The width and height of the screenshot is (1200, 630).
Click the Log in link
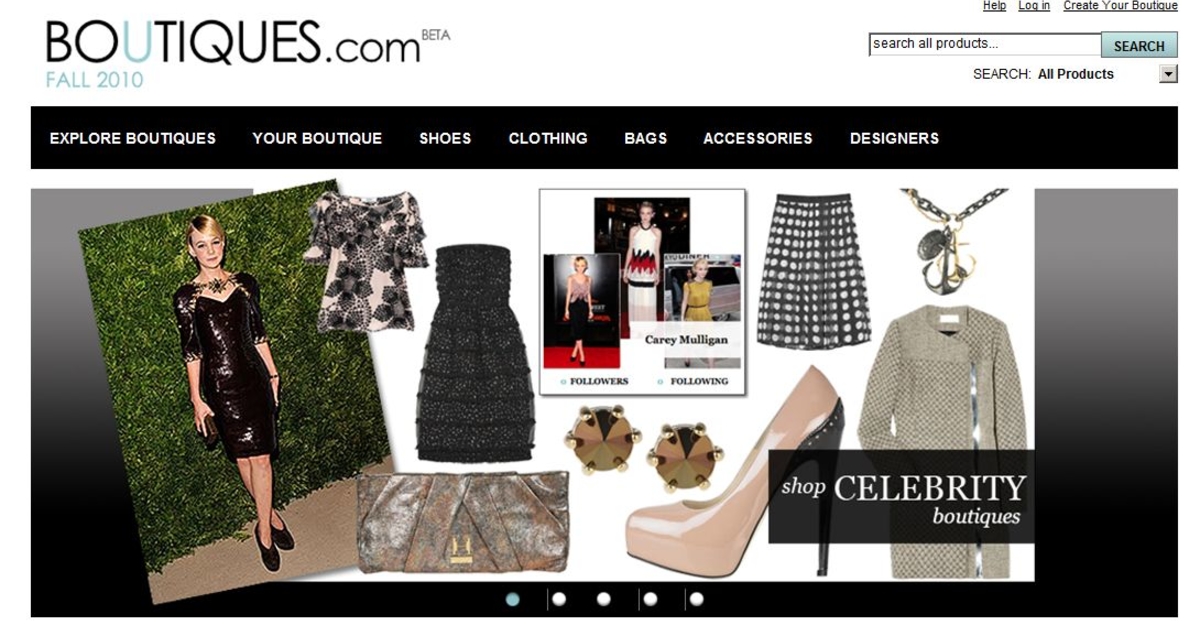coord(1034,6)
